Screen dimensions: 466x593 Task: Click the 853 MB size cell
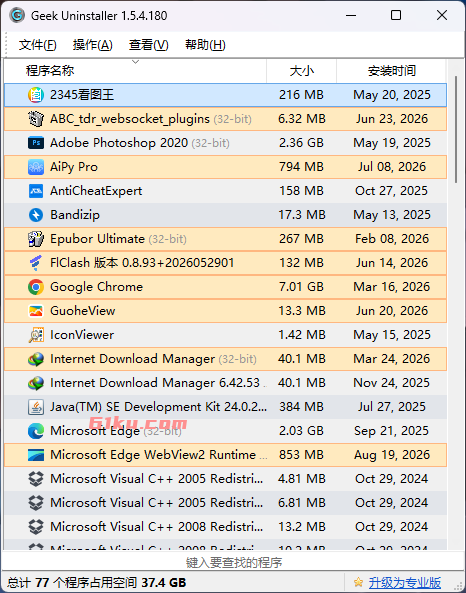coord(301,455)
